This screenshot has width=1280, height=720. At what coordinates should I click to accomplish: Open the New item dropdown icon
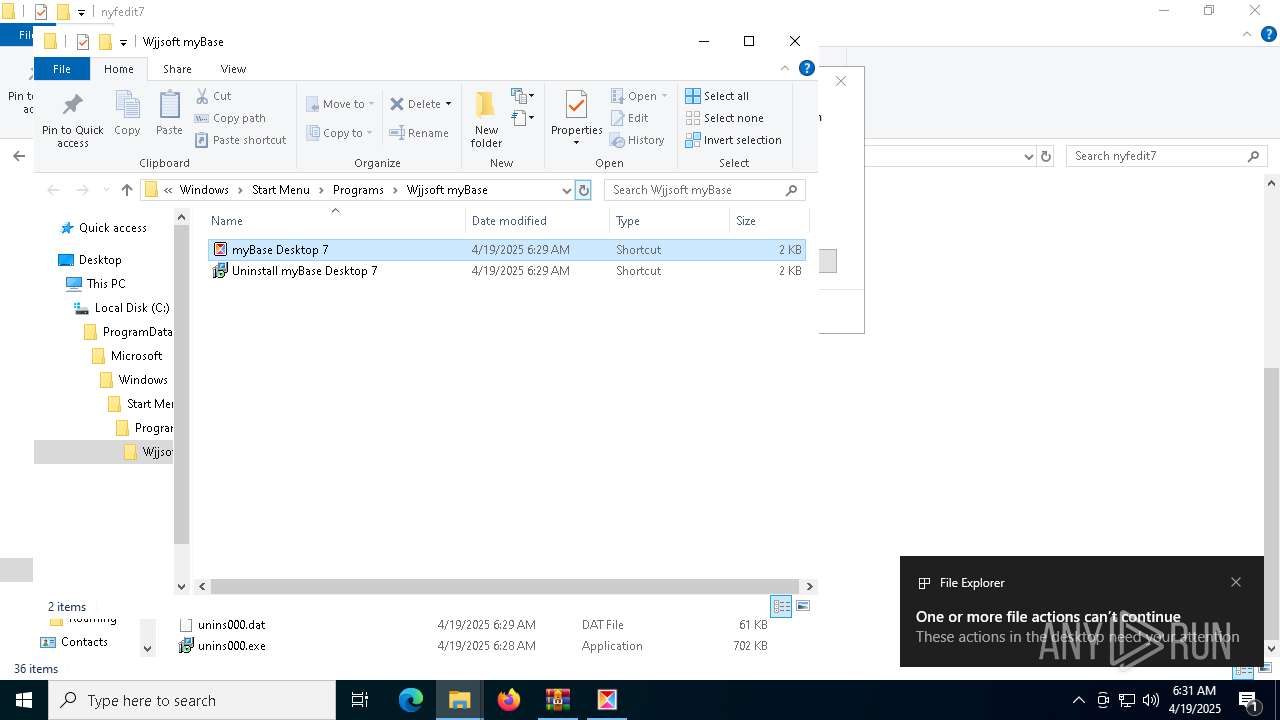click(522, 96)
